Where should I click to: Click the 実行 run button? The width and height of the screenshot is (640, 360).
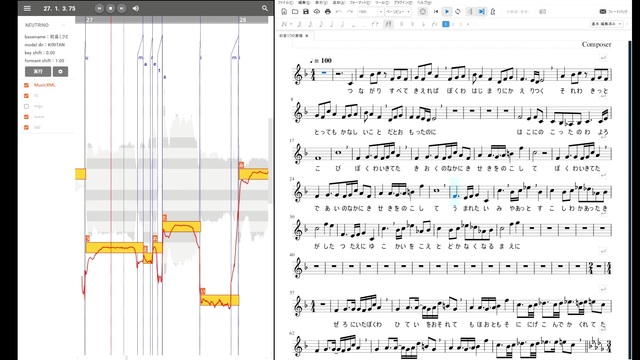tap(38, 71)
